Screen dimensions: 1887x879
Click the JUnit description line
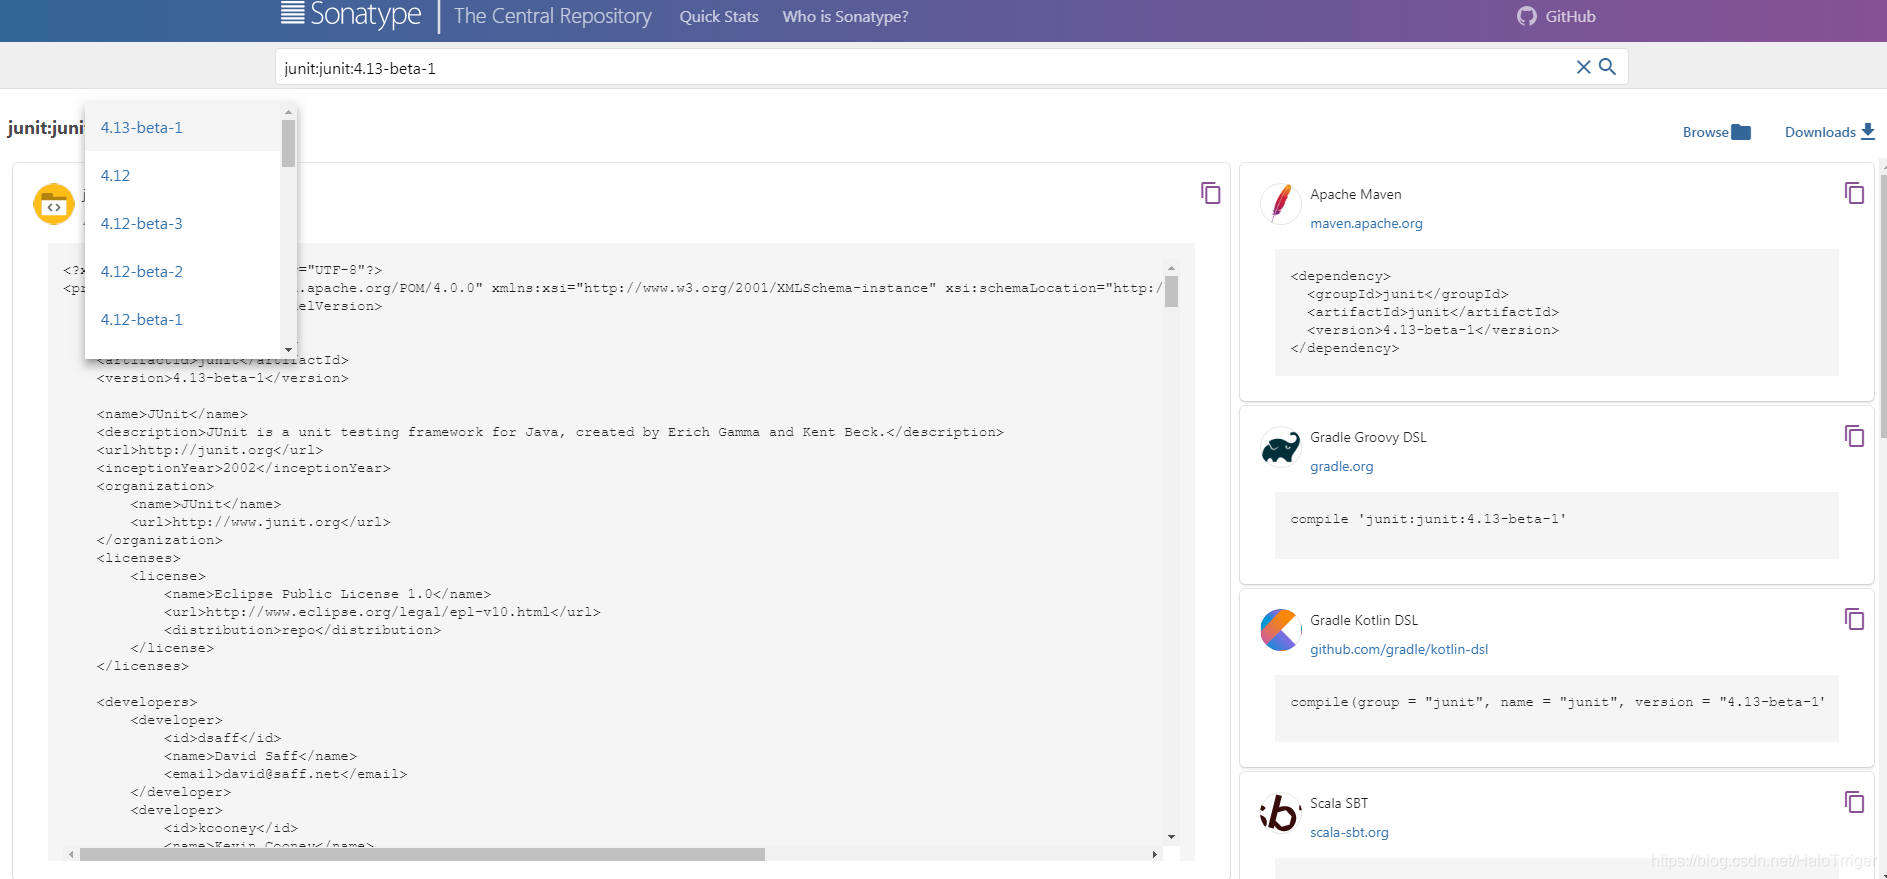click(550, 432)
